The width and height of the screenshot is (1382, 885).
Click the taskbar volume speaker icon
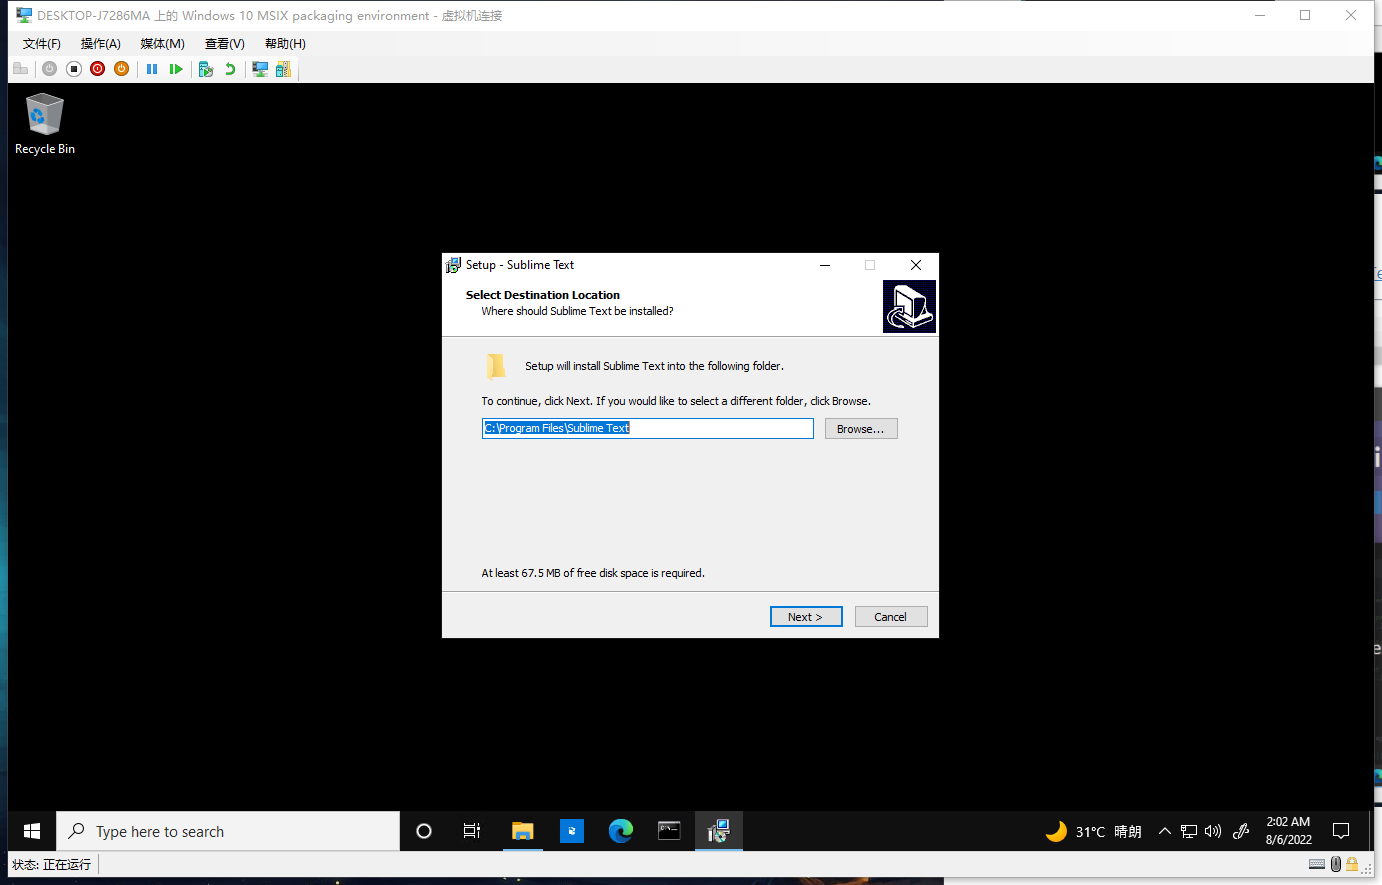pyautogui.click(x=1213, y=832)
